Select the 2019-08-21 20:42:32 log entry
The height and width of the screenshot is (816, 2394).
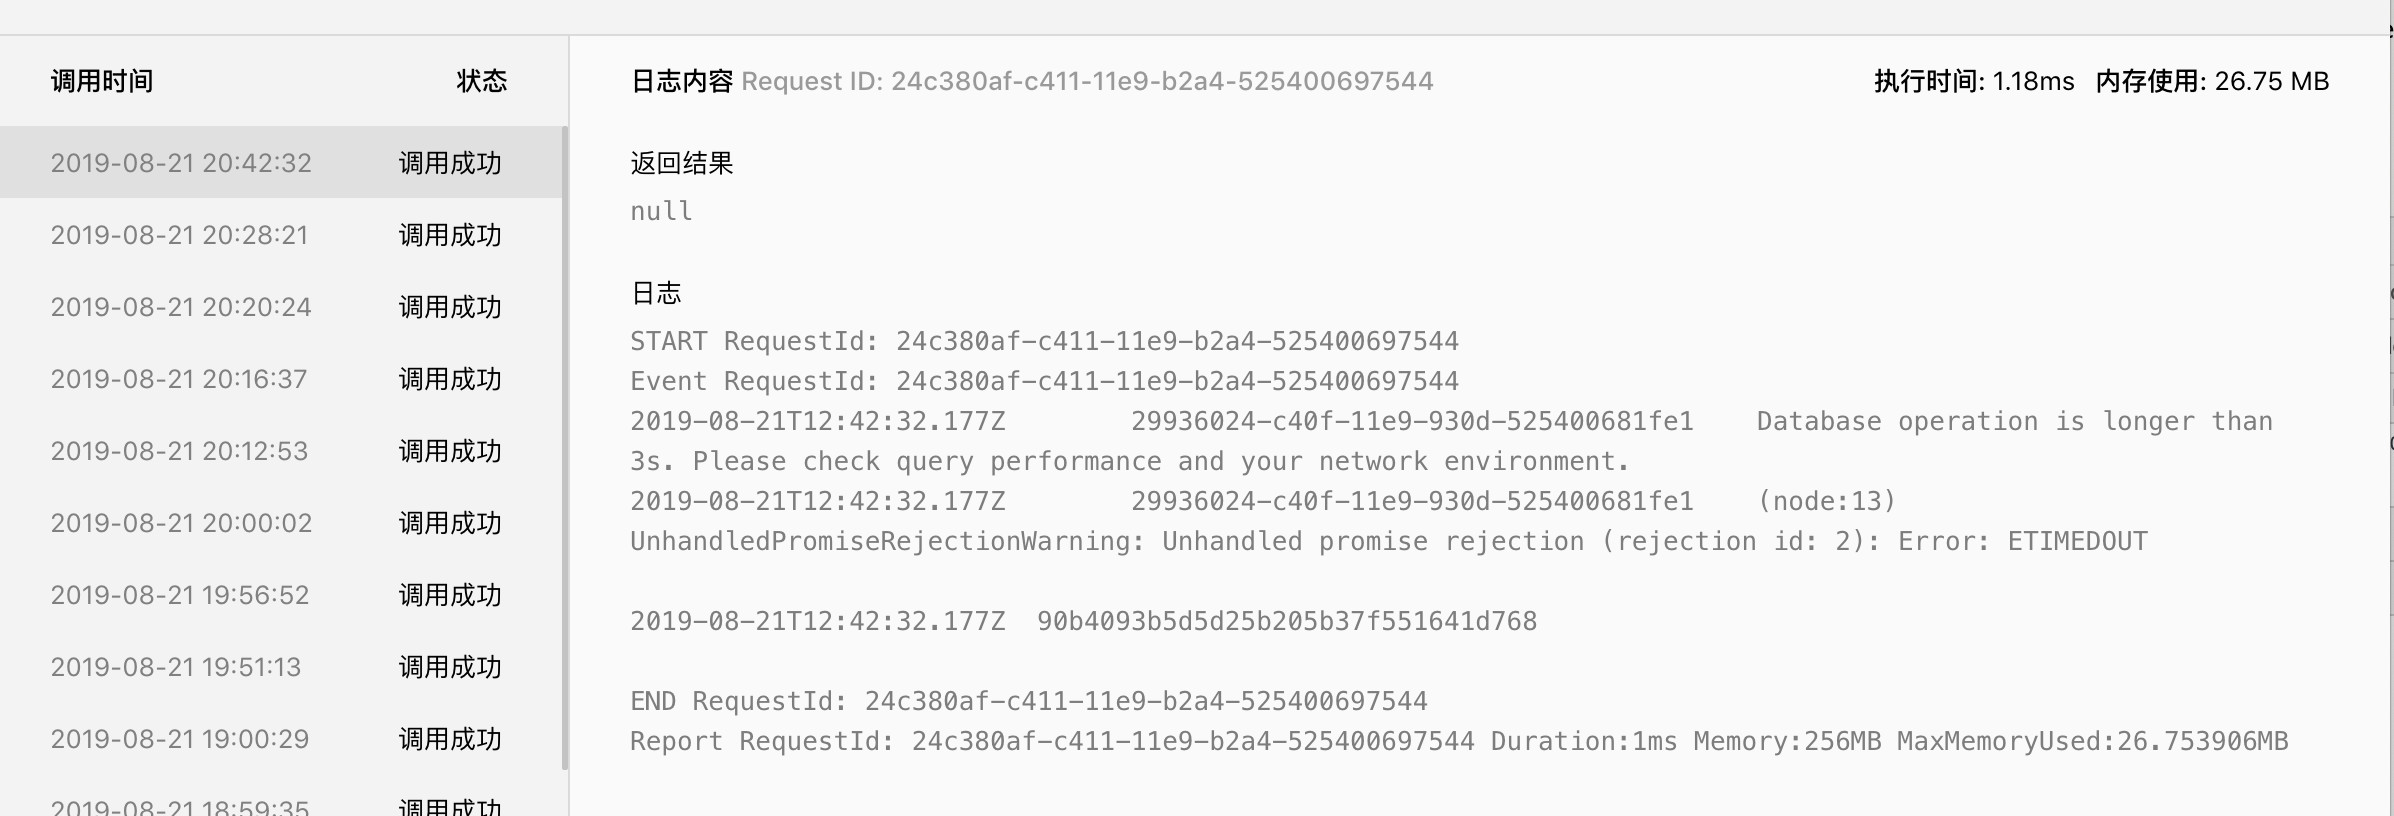coord(181,163)
